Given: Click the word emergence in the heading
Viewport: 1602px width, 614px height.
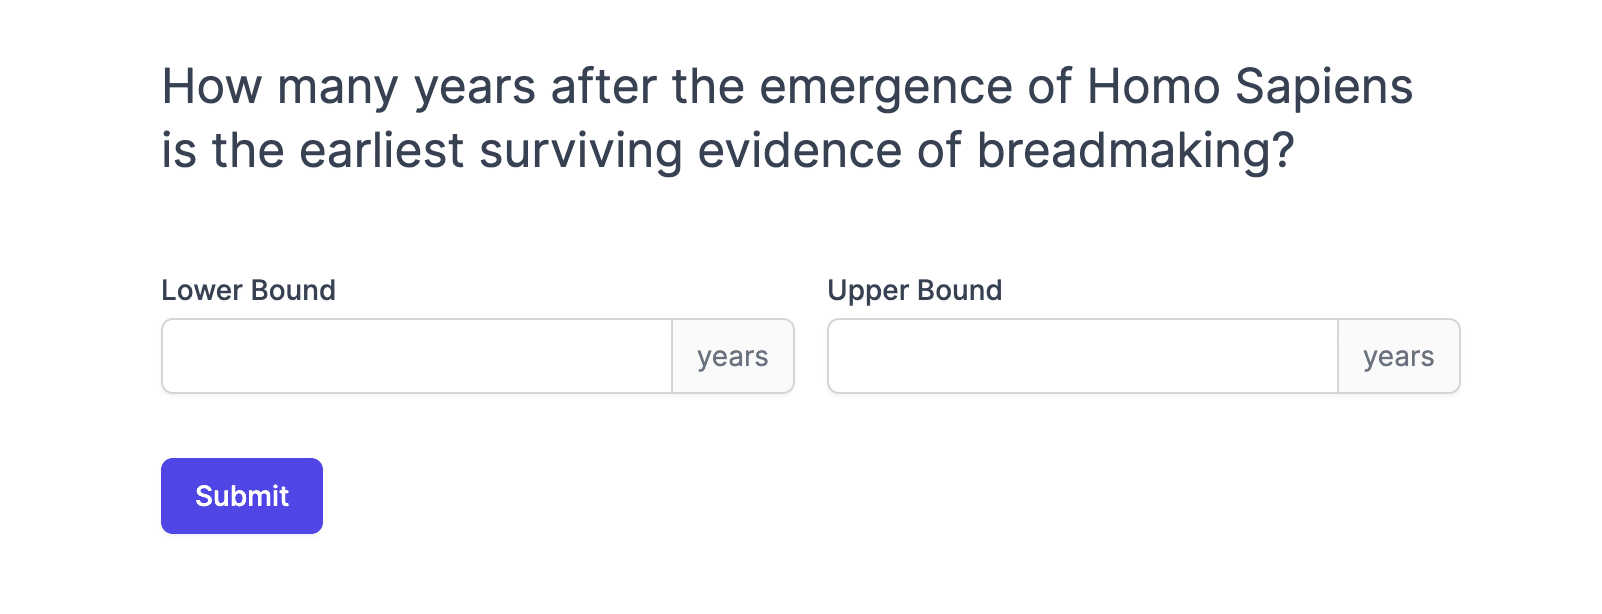Looking at the screenshot, I should 885,86.
